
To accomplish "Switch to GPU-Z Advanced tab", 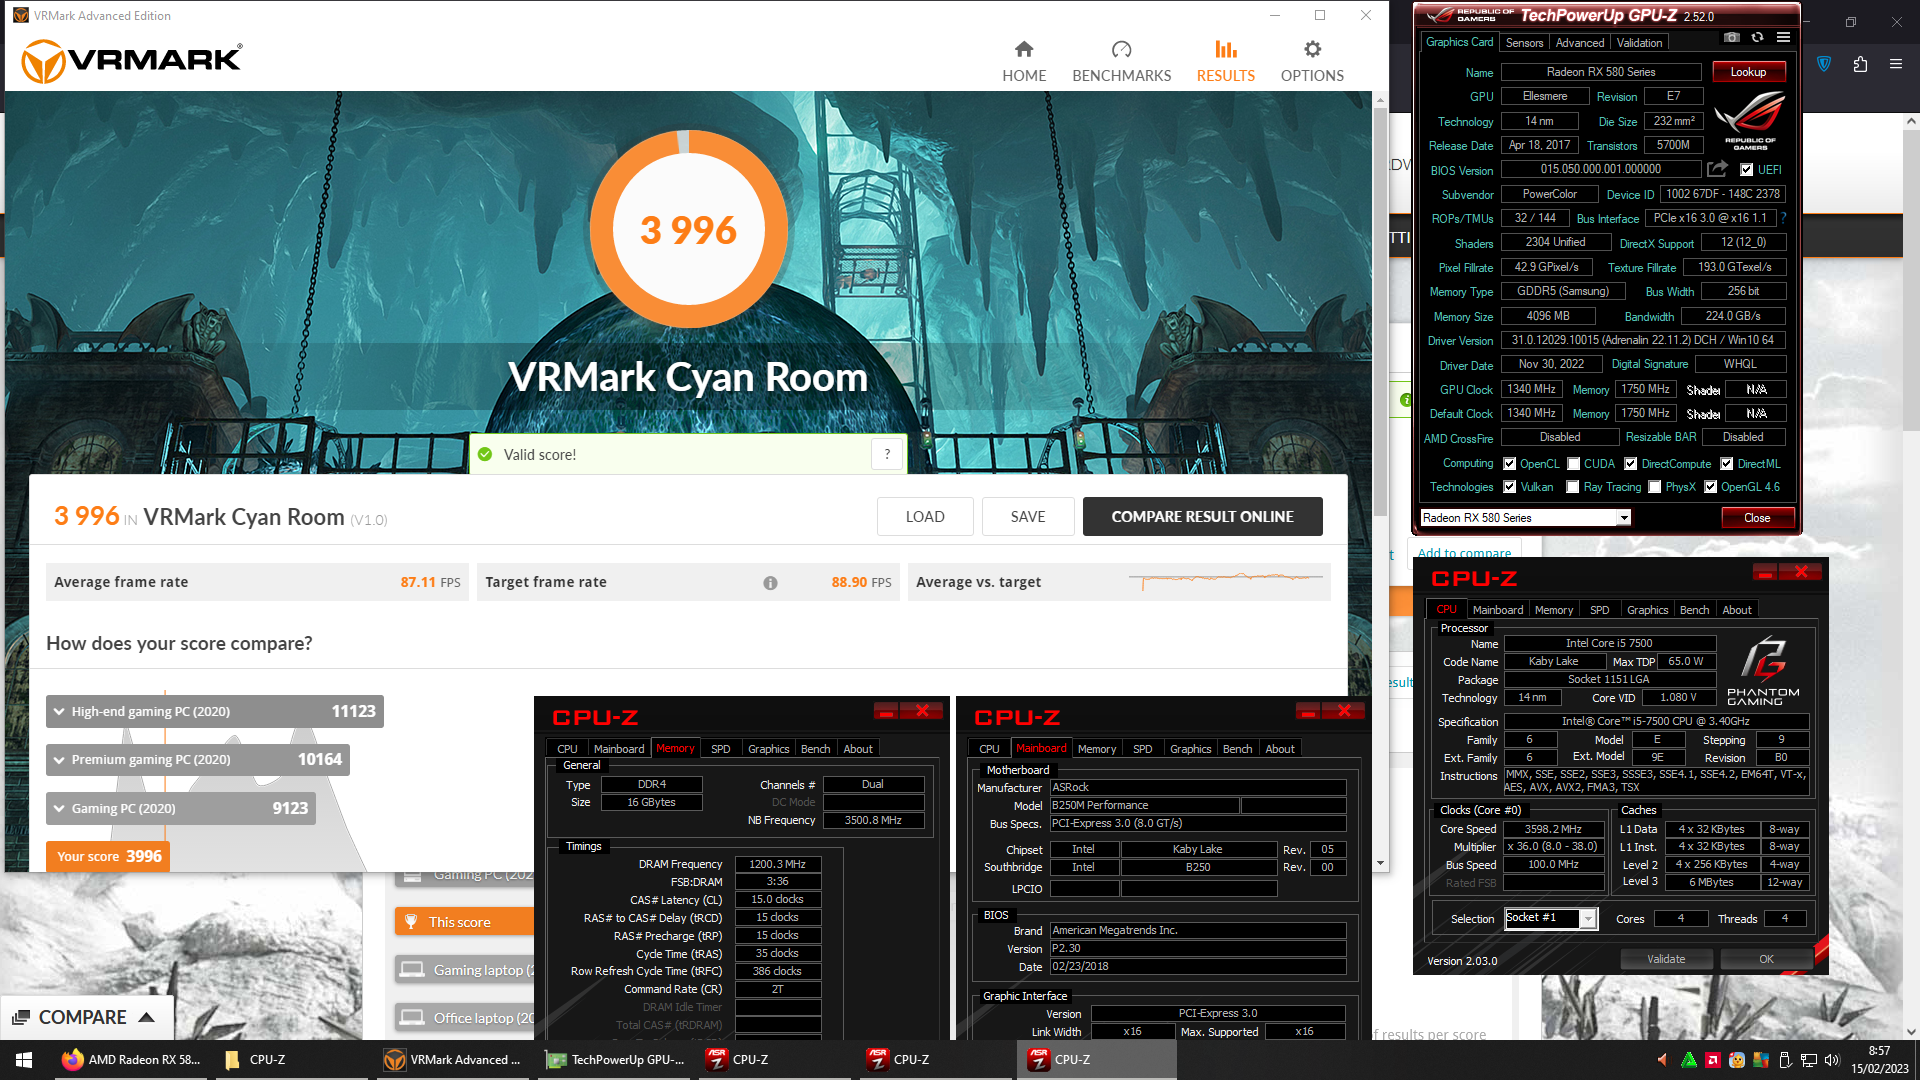I will (1580, 43).
